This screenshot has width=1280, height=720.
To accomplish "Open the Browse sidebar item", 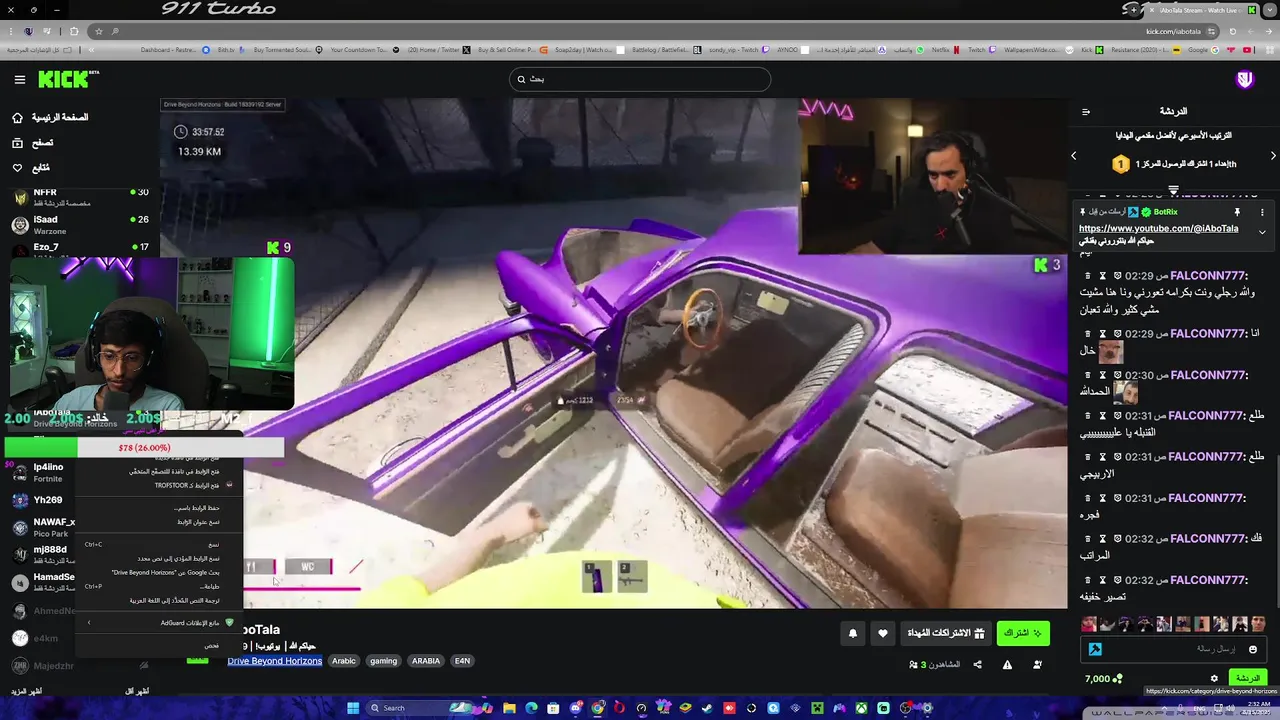I will coord(32,143).
